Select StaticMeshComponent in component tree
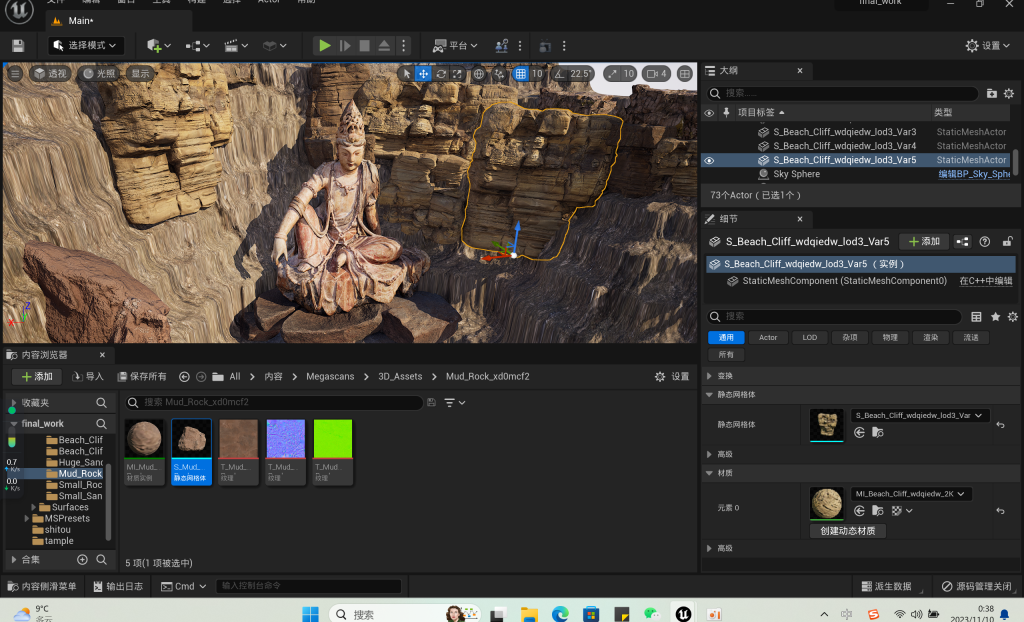 [844, 281]
